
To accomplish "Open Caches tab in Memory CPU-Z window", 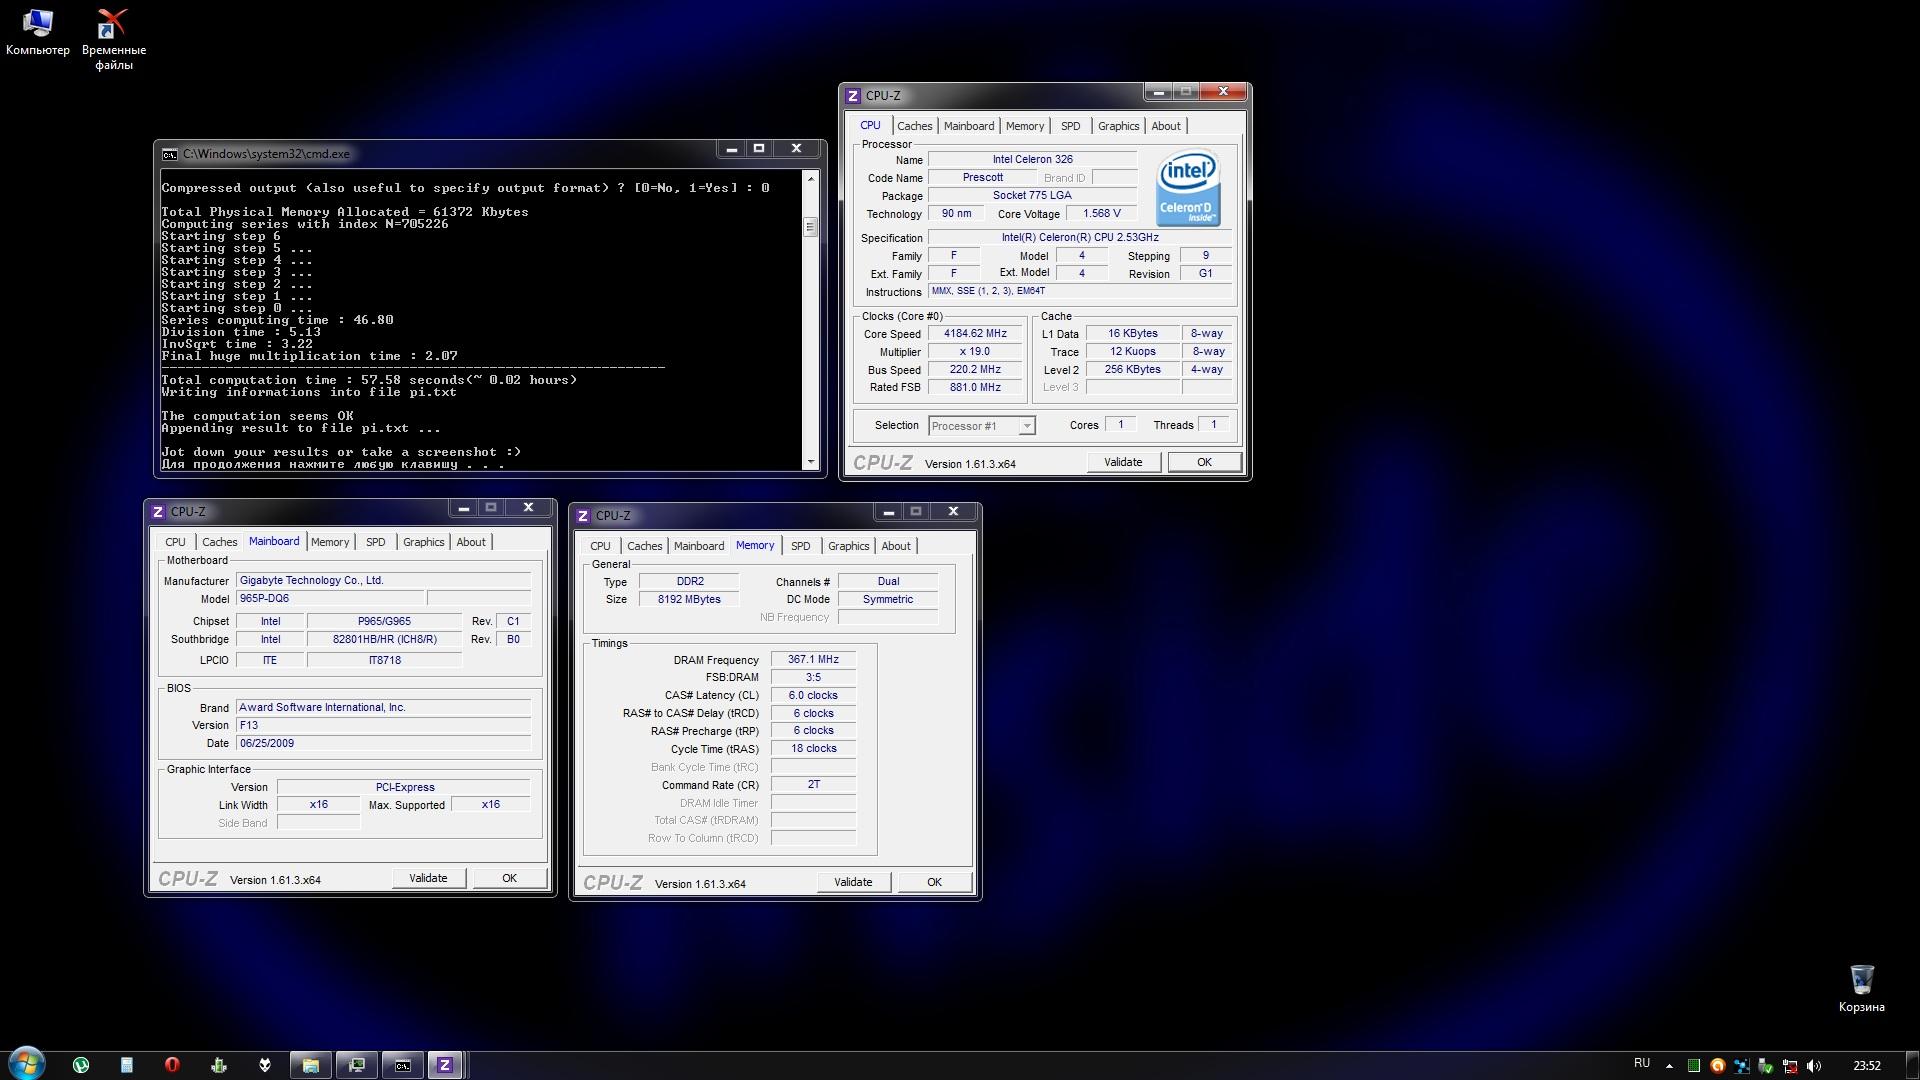I will click(x=644, y=546).
